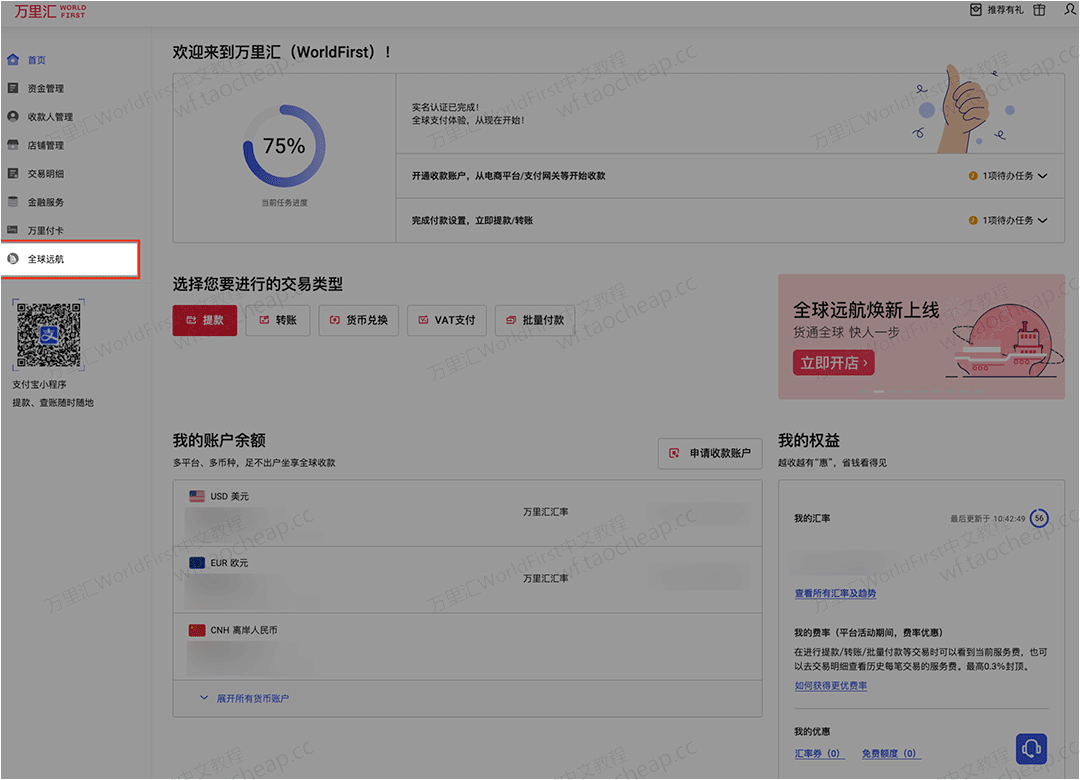
Task: Click the 我的权益 heading
Action: point(809,440)
